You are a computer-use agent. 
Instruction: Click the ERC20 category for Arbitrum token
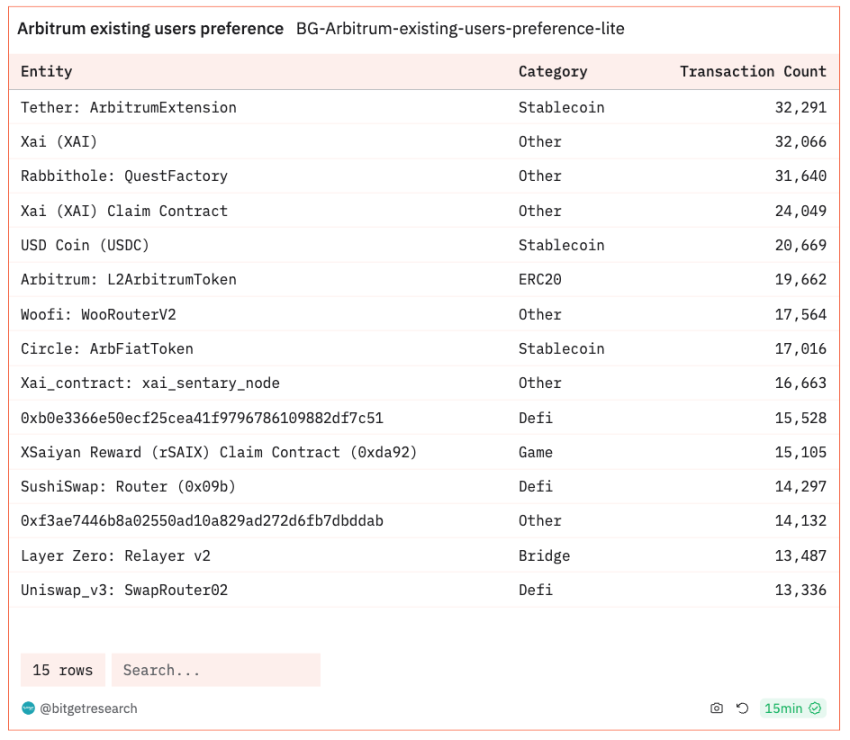(540, 280)
